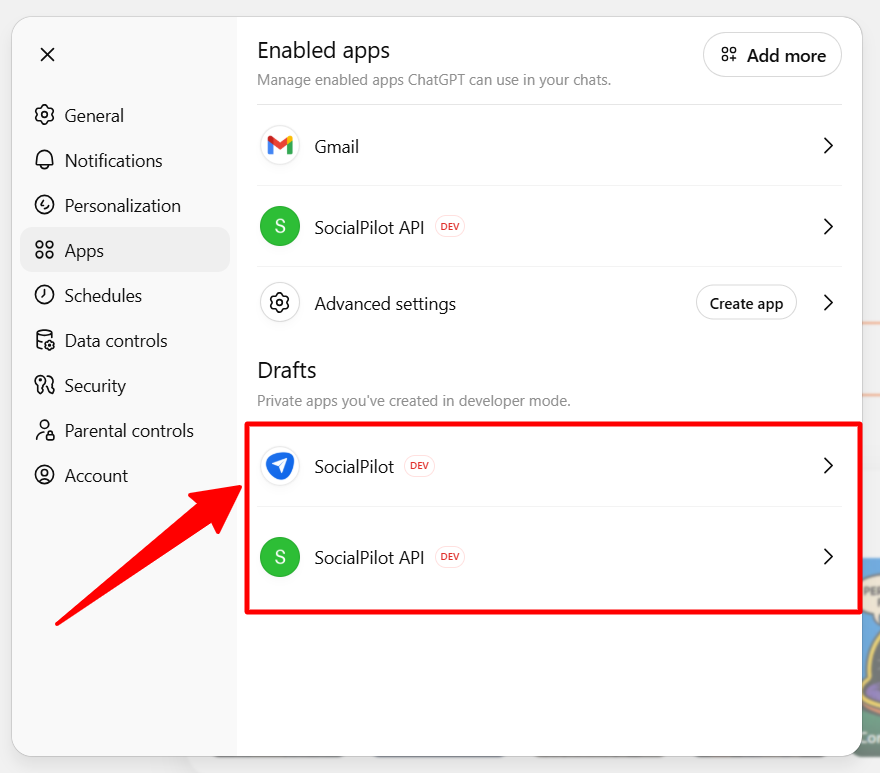Expand enabled SocialPilot API chevron
The height and width of the screenshot is (773, 880).
click(x=828, y=227)
